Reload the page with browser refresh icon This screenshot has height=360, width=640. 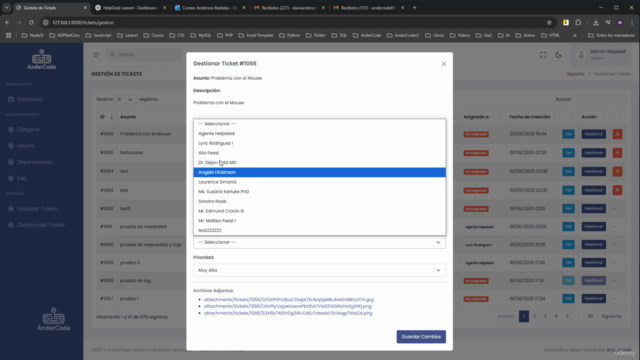point(31,22)
